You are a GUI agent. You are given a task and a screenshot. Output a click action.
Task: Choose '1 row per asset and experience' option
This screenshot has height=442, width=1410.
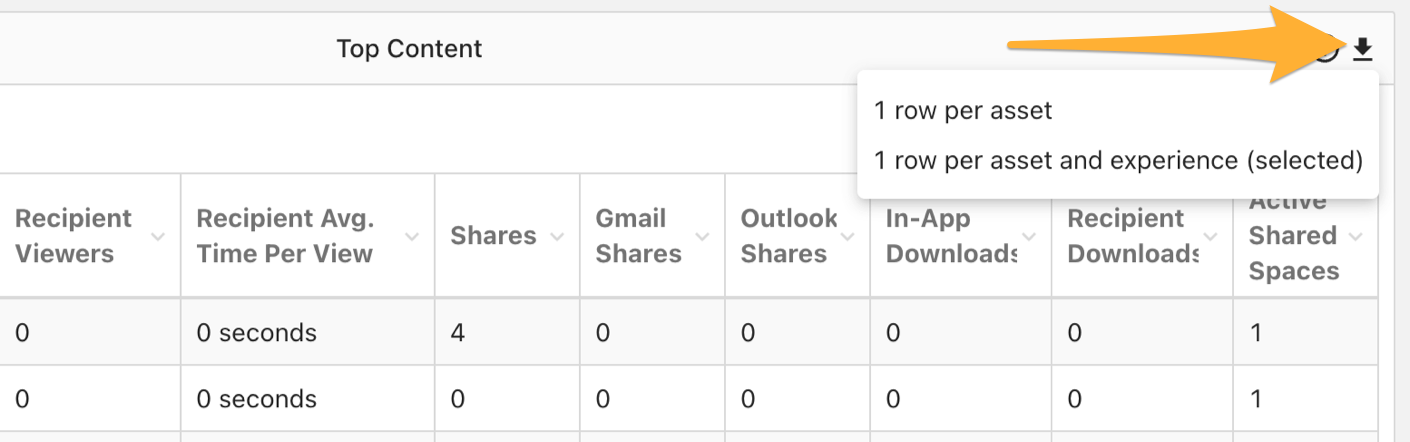[x=1118, y=160]
